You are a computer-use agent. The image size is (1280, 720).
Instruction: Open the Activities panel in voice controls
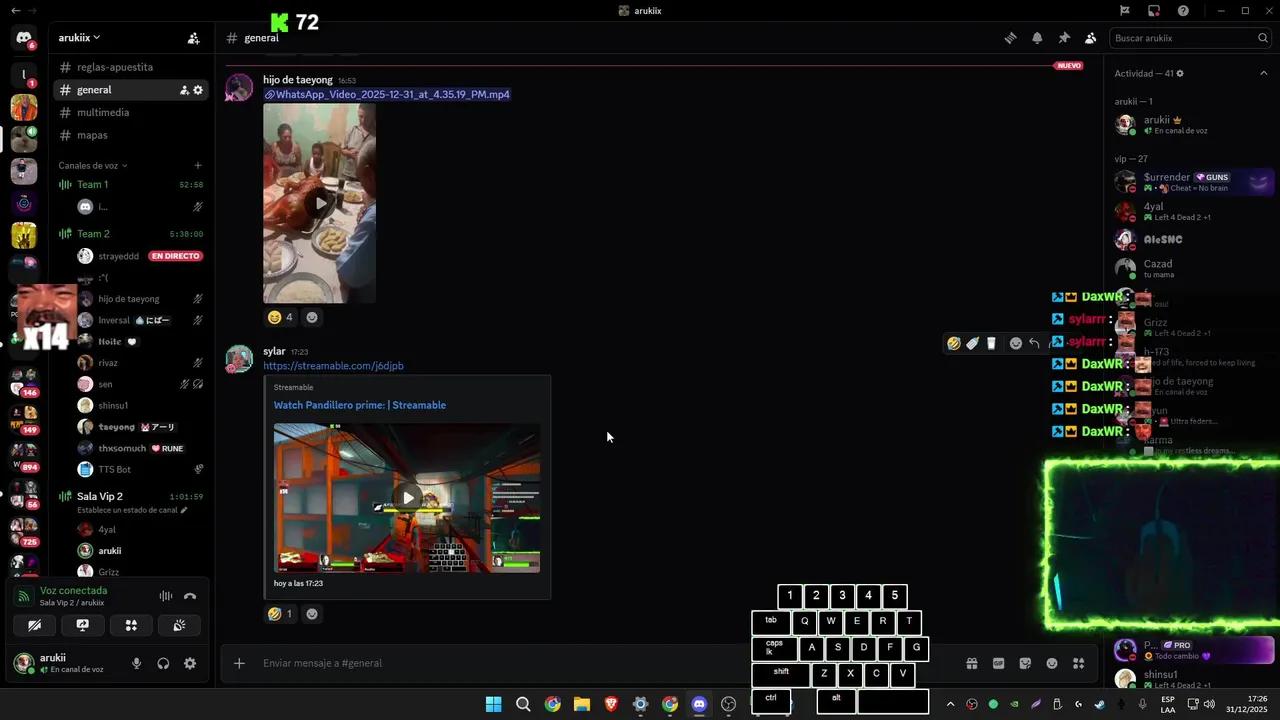(131, 625)
